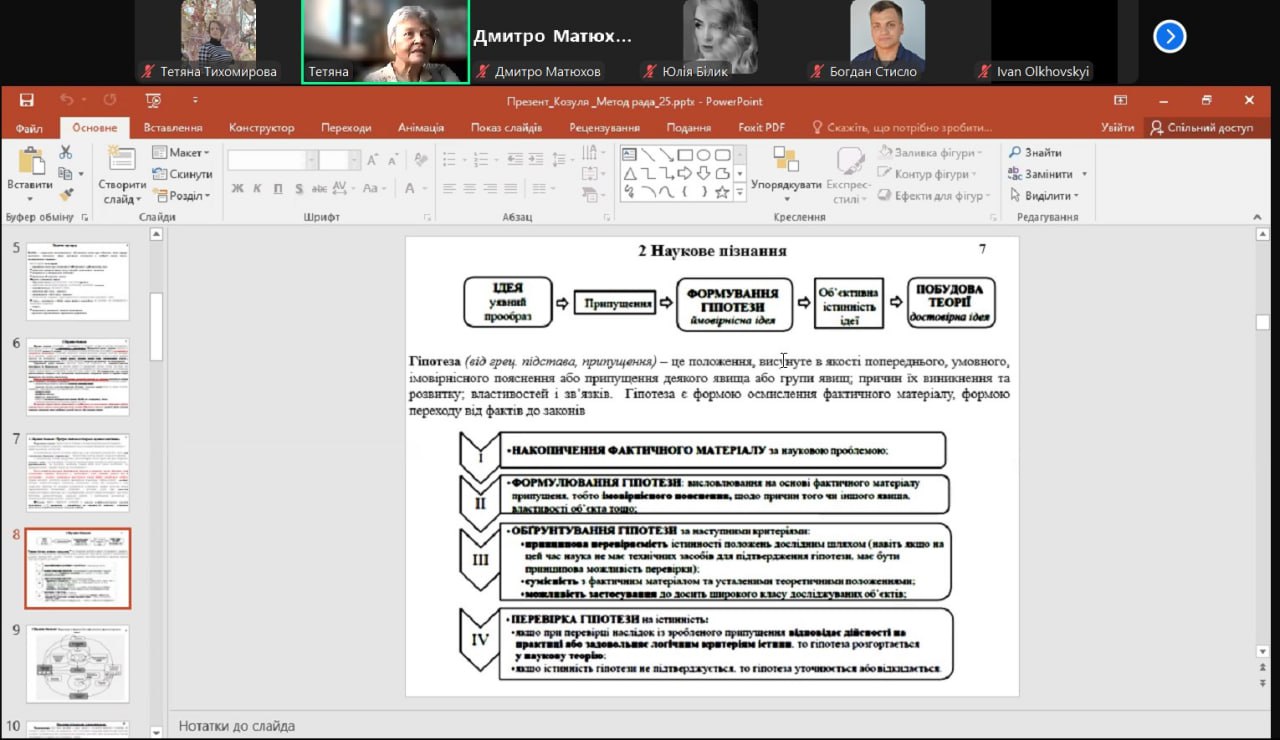The height and width of the screenshot is (740, 1280).
Task: Switch to the Анімація tab
Action: click(x=420, y=128)
